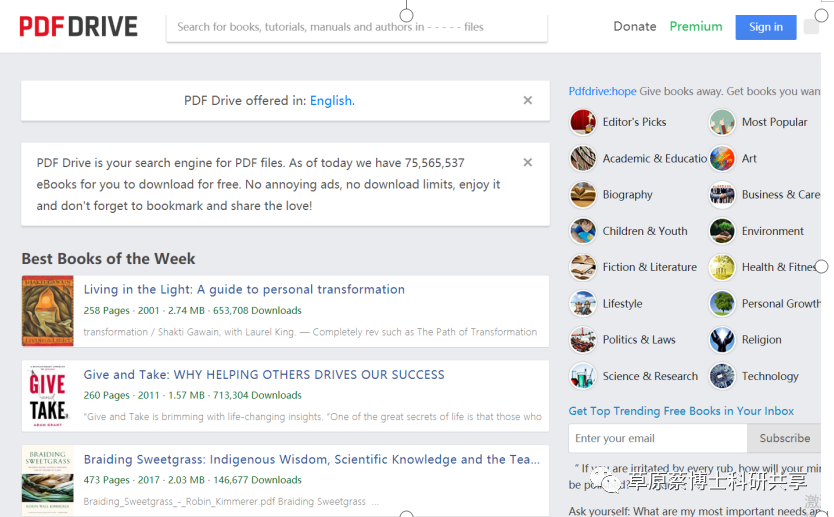The width and height of the screenshot is (834, 517).
Task: Switch language via English link
Action: pyautogui.click(x=332, y=101)
